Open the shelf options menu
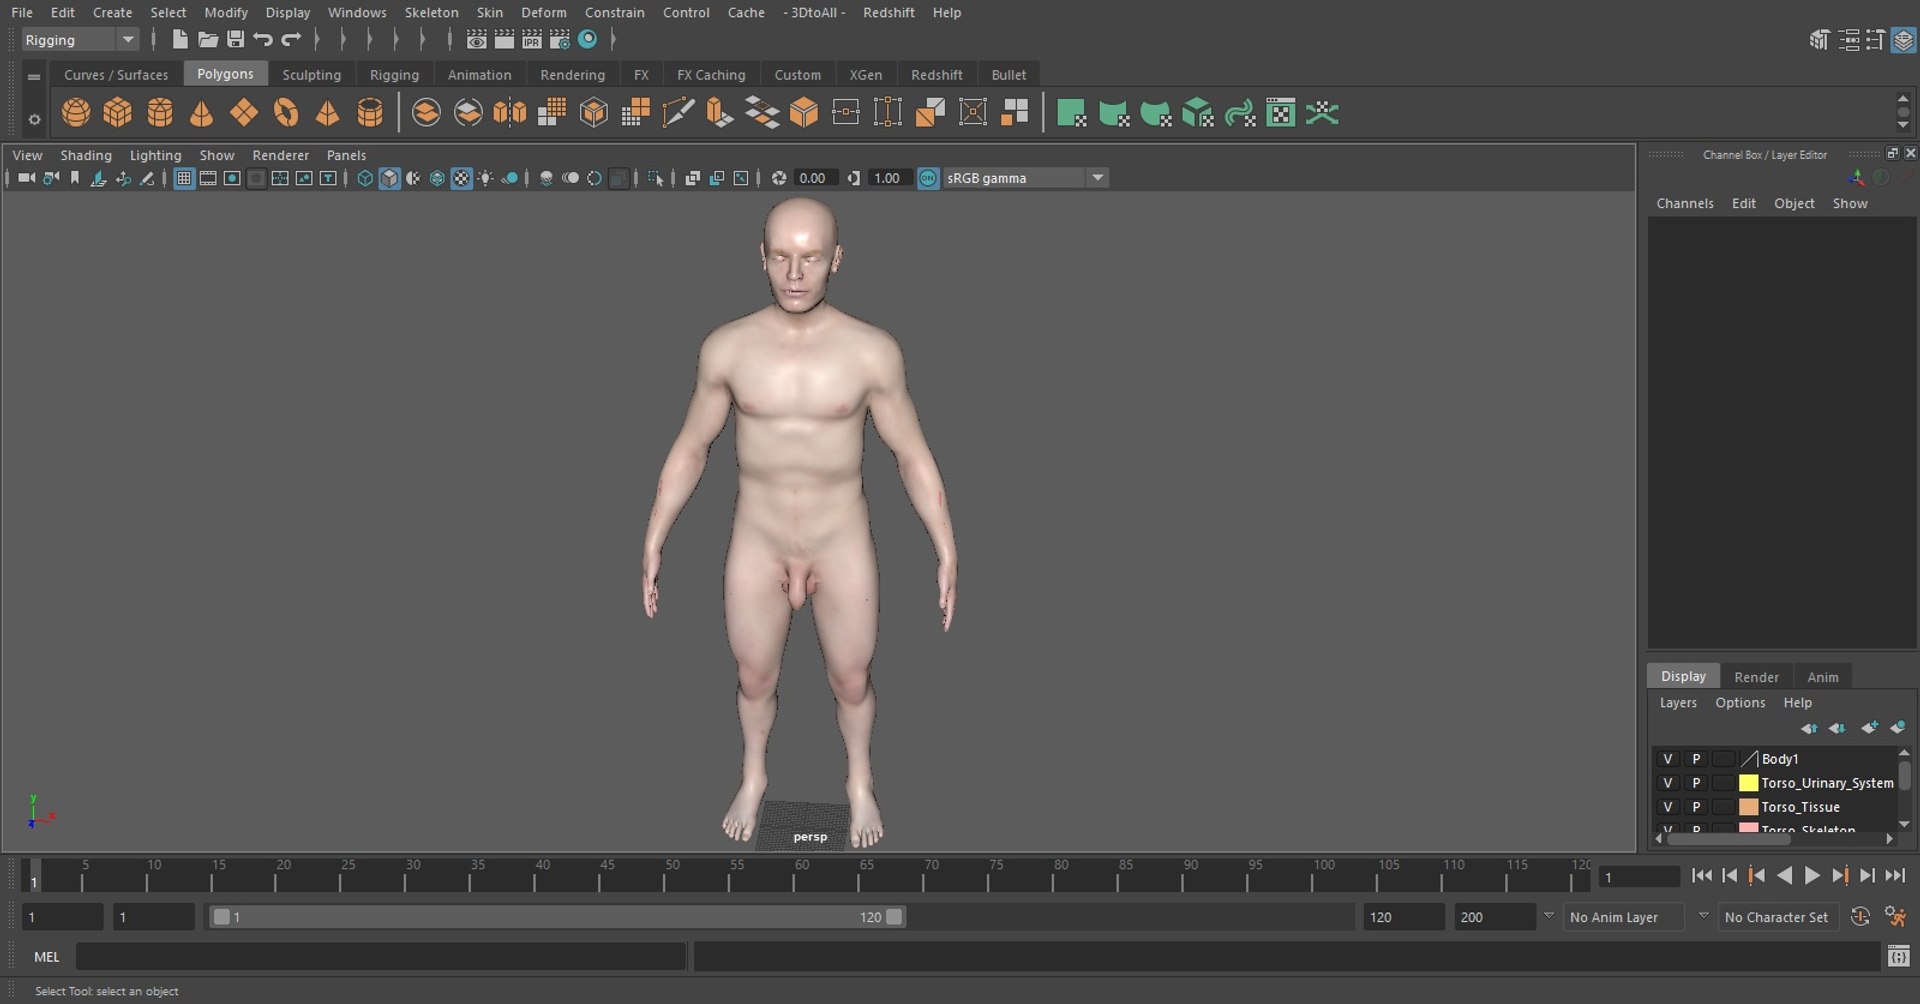Image resolution: width=1920 pixels, height=1004 pixels. coord(34,119)
